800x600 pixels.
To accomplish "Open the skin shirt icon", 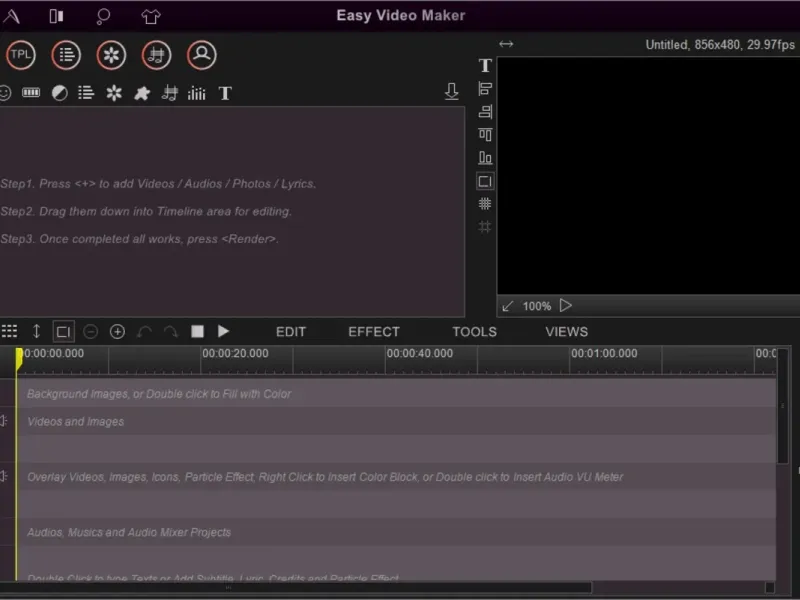I will pyautogui.click(x=151, y=16).
